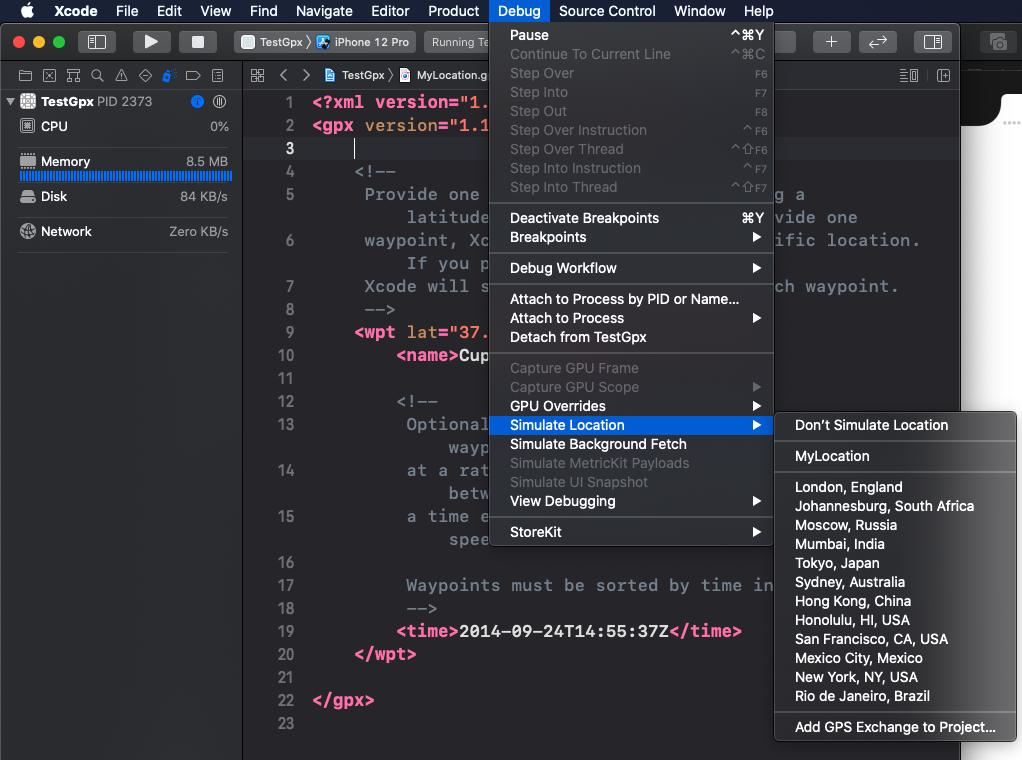This screenshot has width=1022, height=760.
Task: Expand the View Debugging submenu
Action: coord(631,501)
